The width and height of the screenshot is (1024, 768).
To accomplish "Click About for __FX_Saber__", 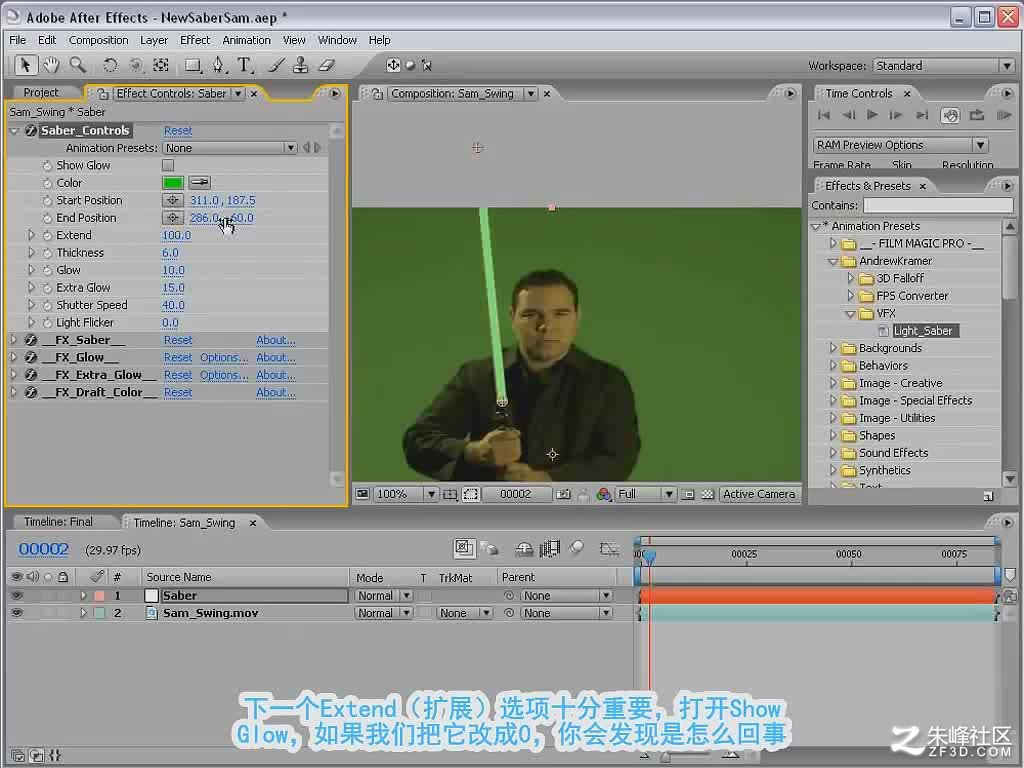I will pyautogui.click(x=276, y=340).
